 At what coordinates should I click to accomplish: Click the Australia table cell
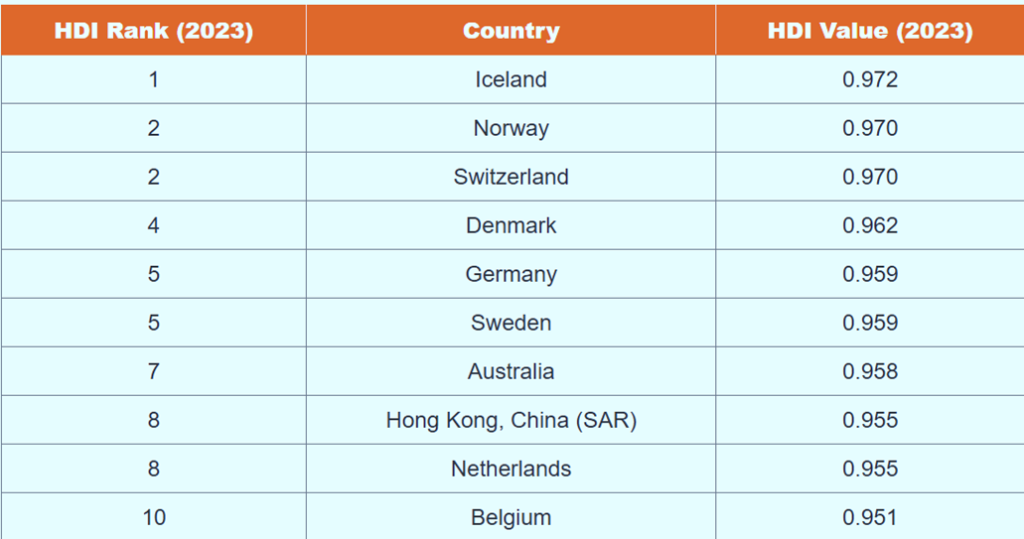(511, 371)
